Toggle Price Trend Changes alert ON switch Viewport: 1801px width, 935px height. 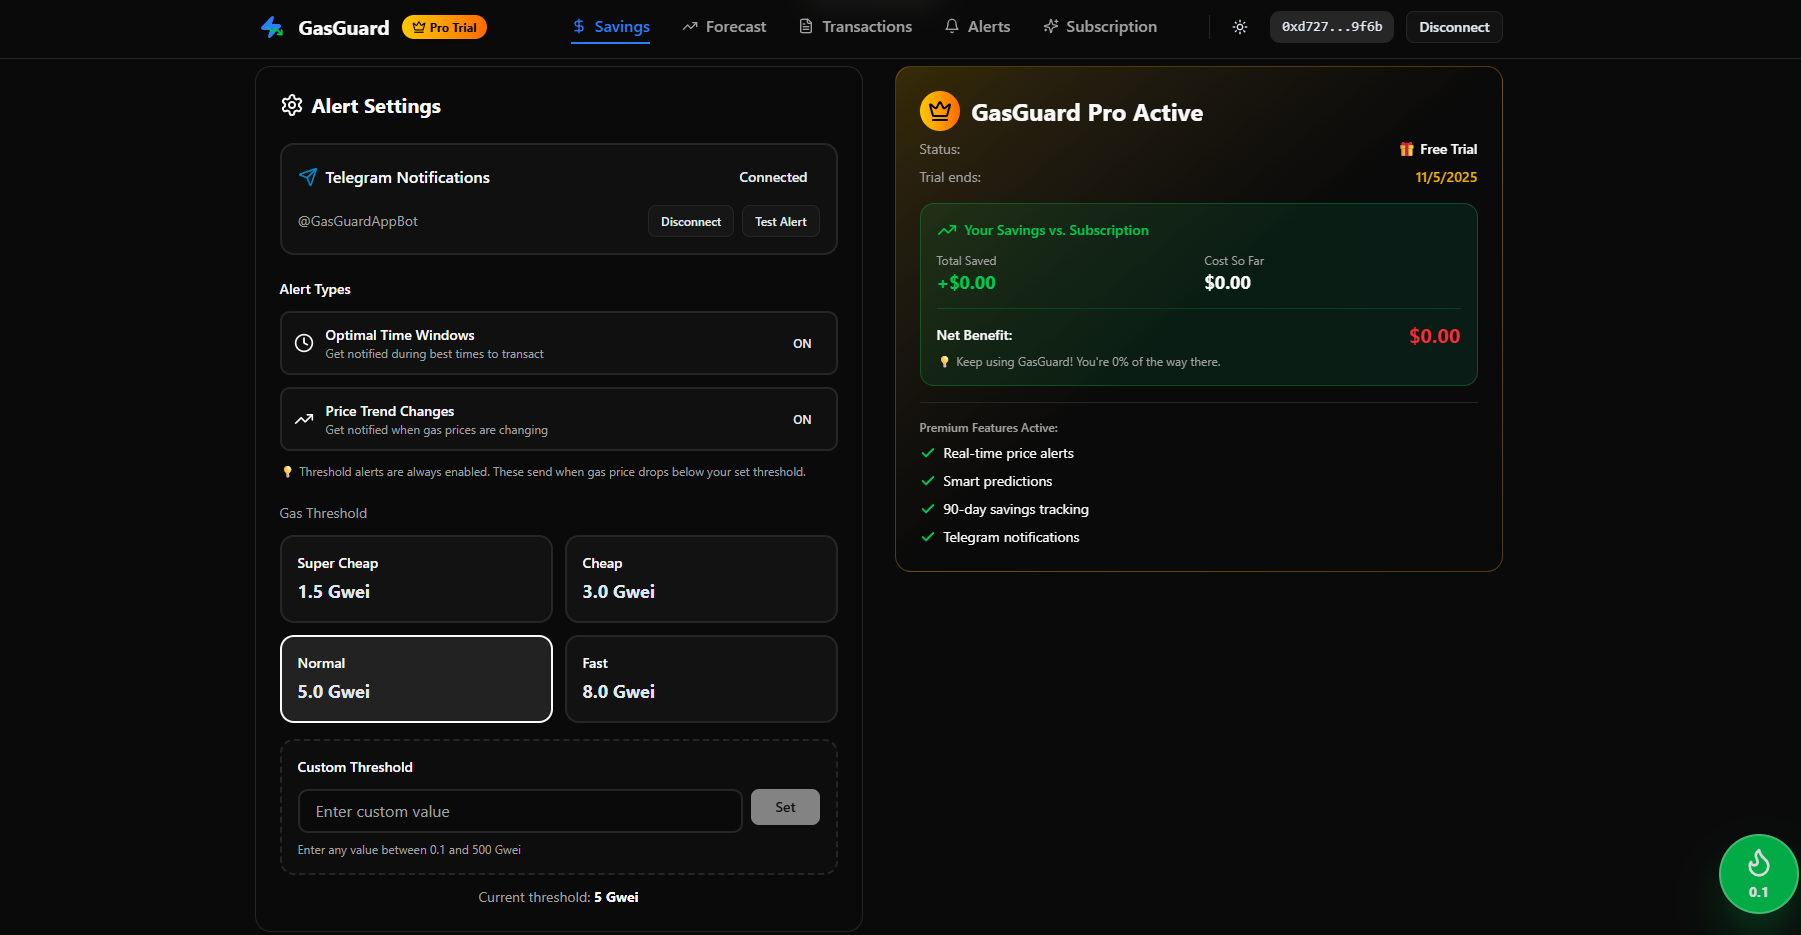(x=802, y=419)
